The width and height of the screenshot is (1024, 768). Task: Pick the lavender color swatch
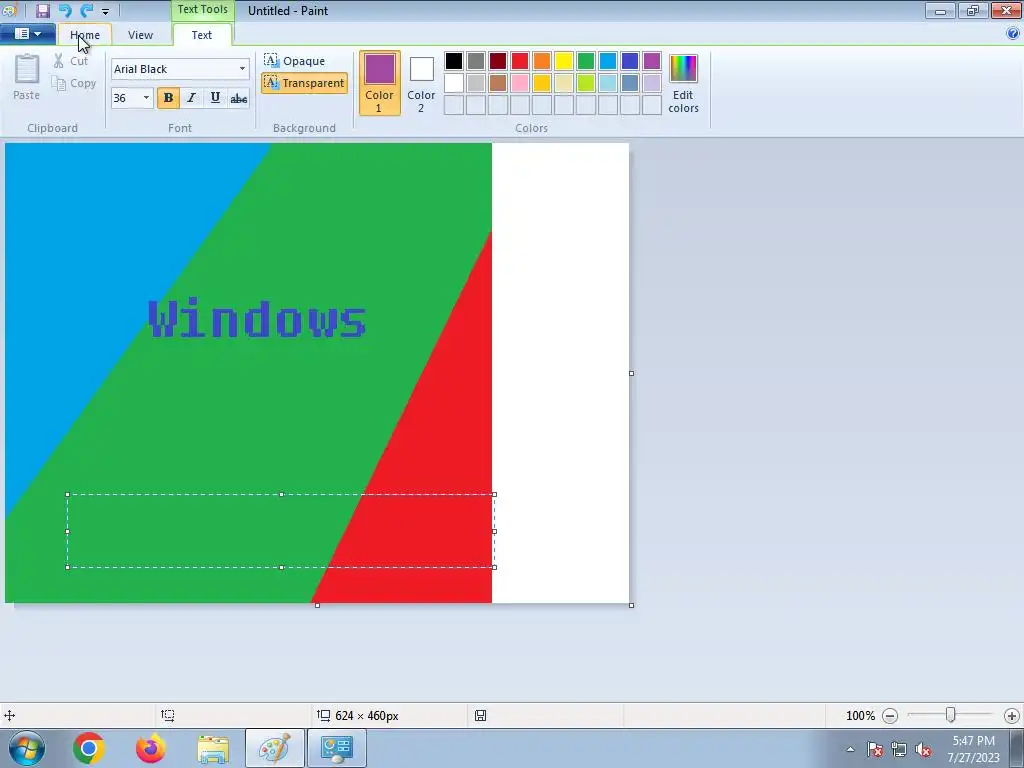652,83
